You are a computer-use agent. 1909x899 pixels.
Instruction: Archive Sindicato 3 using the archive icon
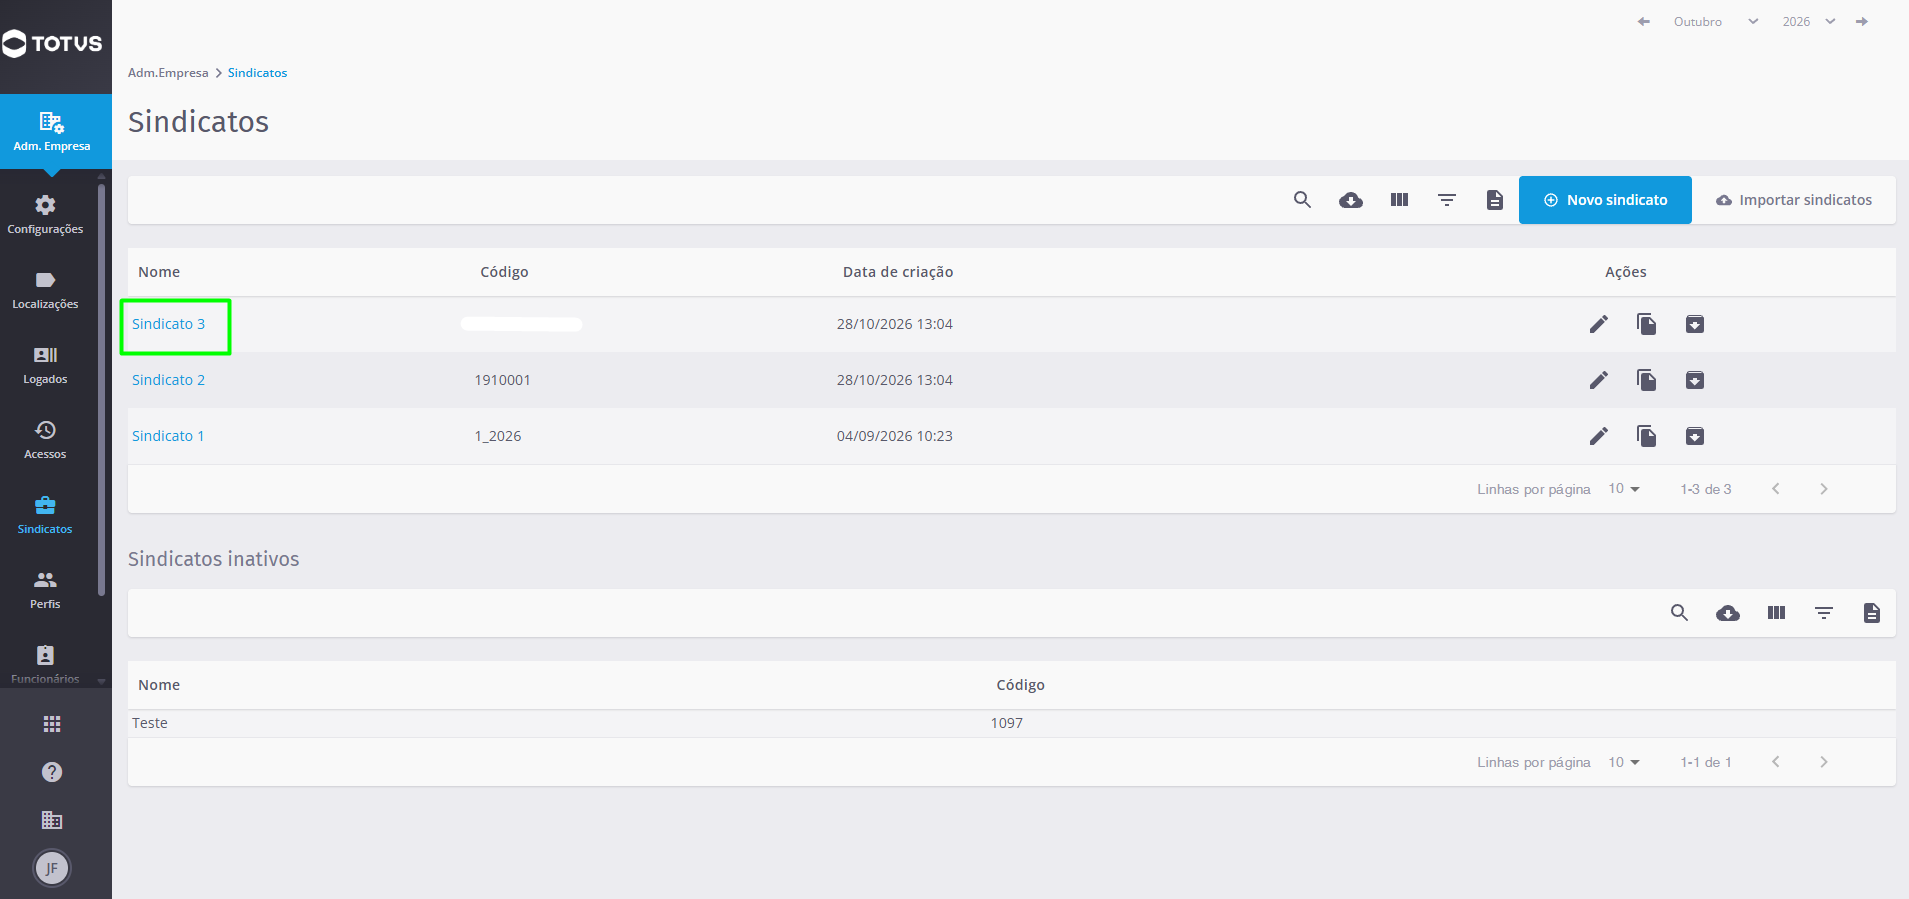[x=1695, y=324]
